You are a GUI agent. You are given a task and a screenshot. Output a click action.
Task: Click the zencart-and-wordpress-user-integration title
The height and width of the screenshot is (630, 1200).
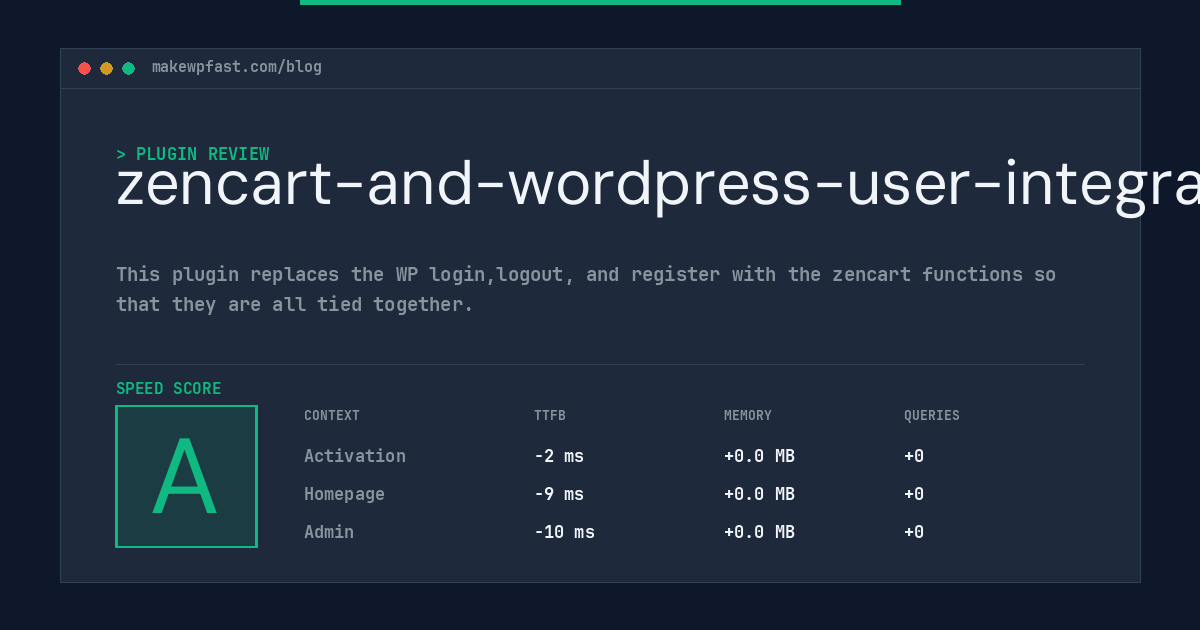point(658,186)
